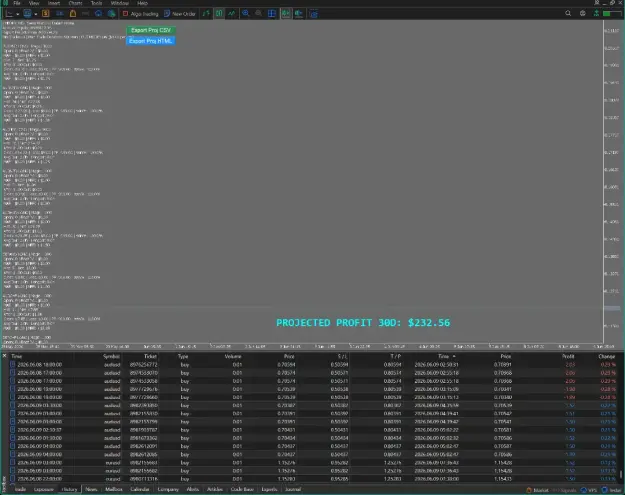Screen dimensions: 625x495
Task: Click the green globe signals icon
Action: pyautogui.click(x=112, y=14)
